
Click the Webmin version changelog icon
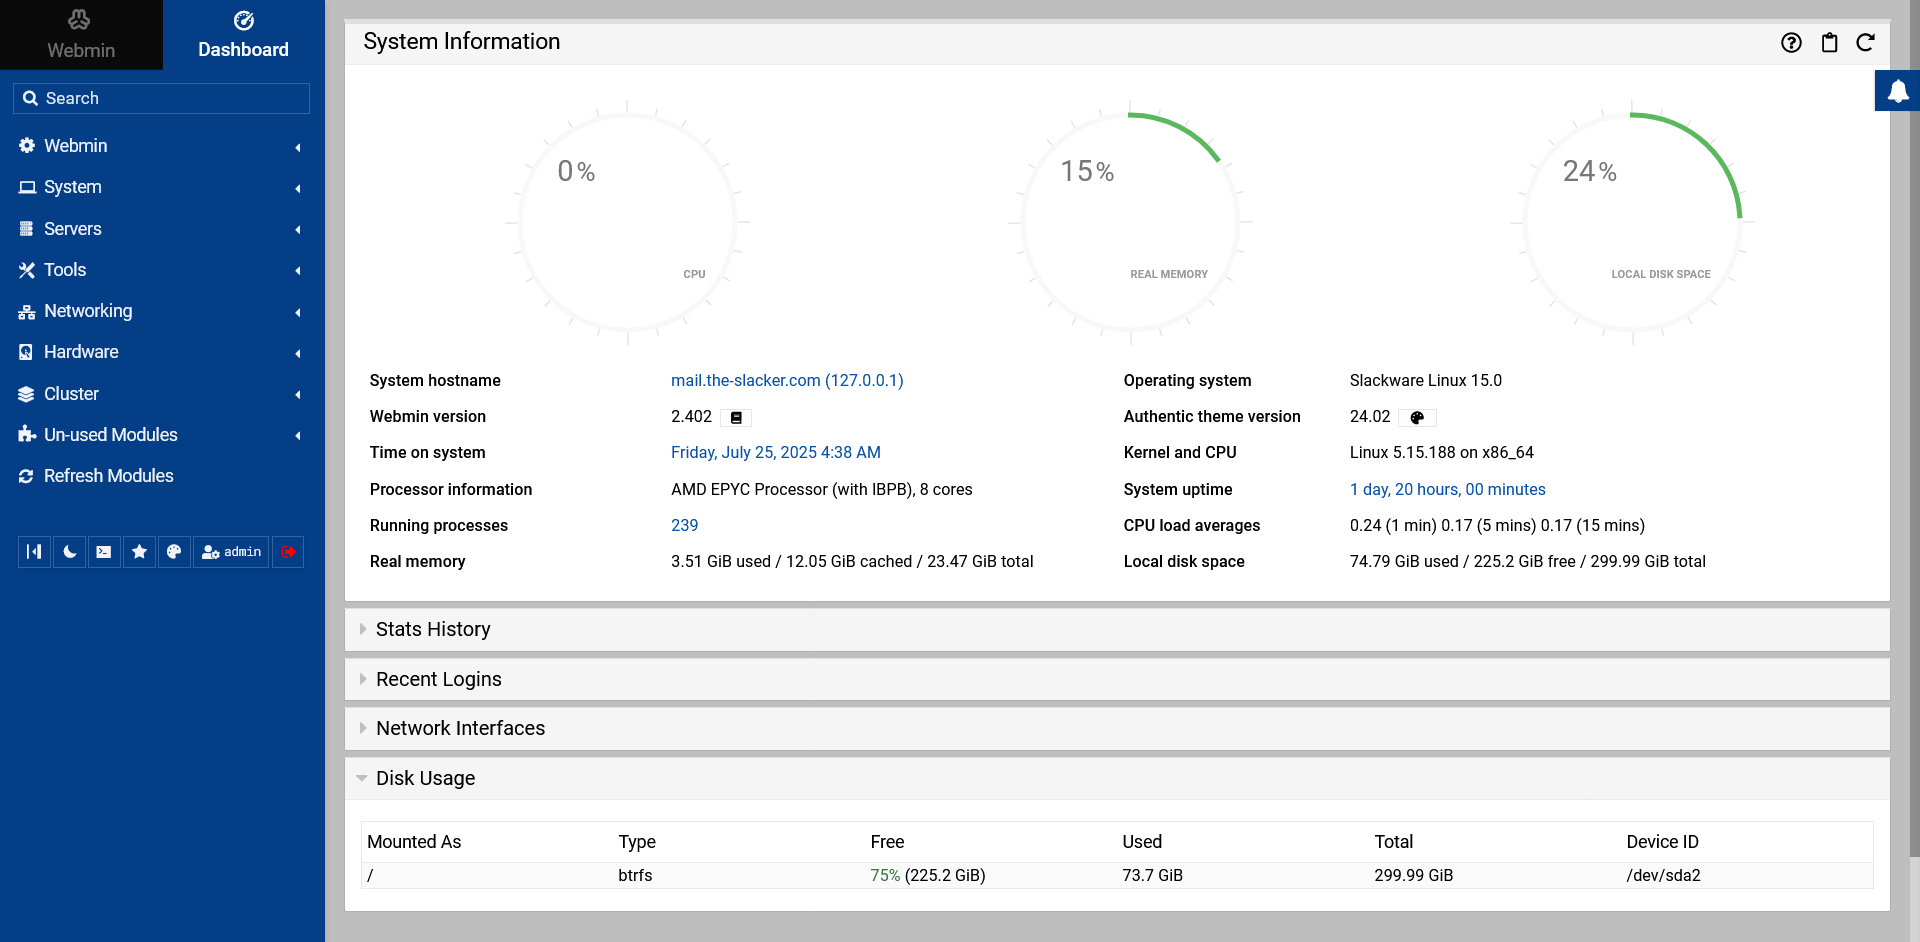(x=737, y=418)
